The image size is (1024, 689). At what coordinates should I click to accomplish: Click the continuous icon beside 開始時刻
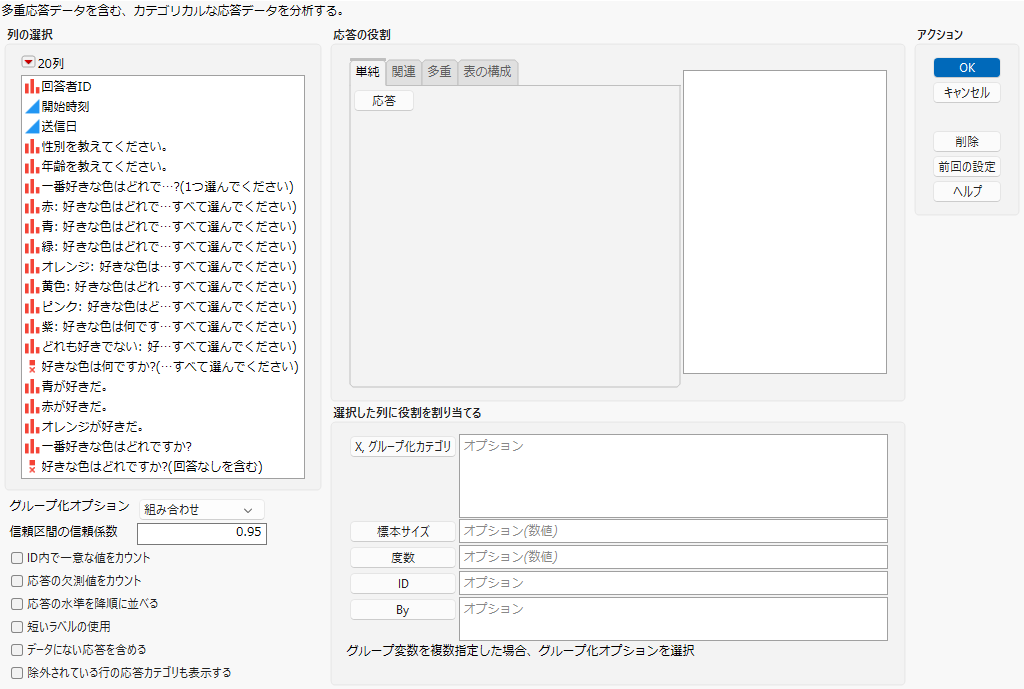coord(31,106)
